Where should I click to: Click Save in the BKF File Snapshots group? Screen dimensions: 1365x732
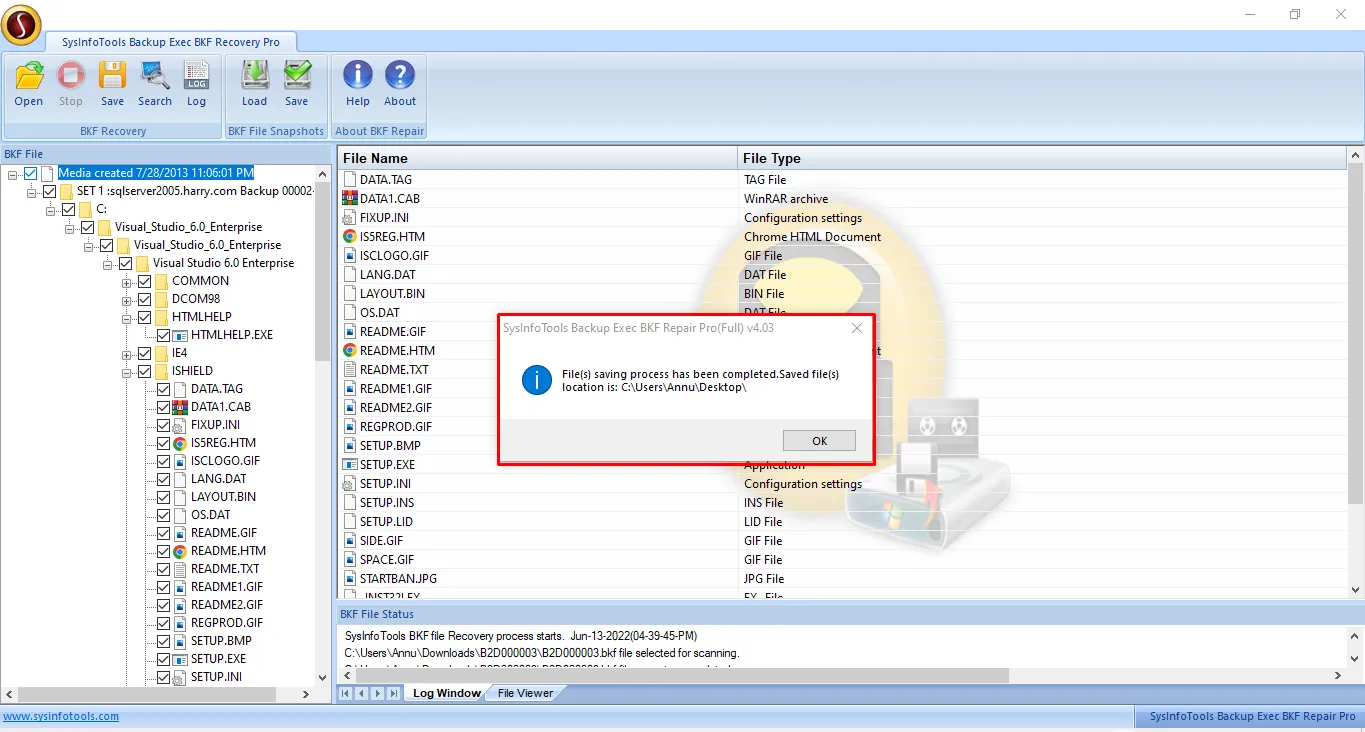click(x=297, y=83)
